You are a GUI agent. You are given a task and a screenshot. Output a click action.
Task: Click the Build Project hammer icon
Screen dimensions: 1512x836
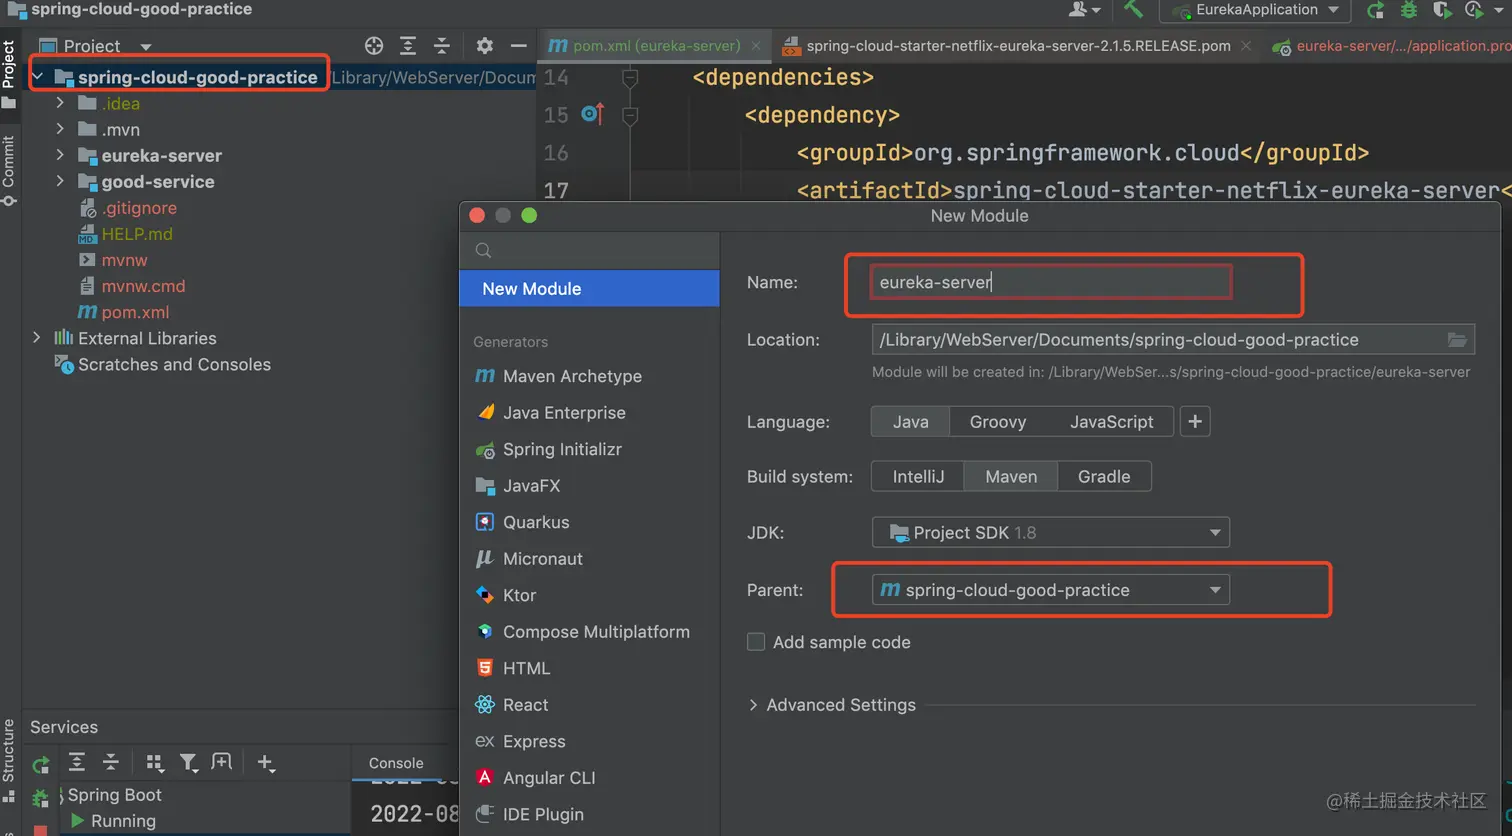click(x=1133, y=10)
